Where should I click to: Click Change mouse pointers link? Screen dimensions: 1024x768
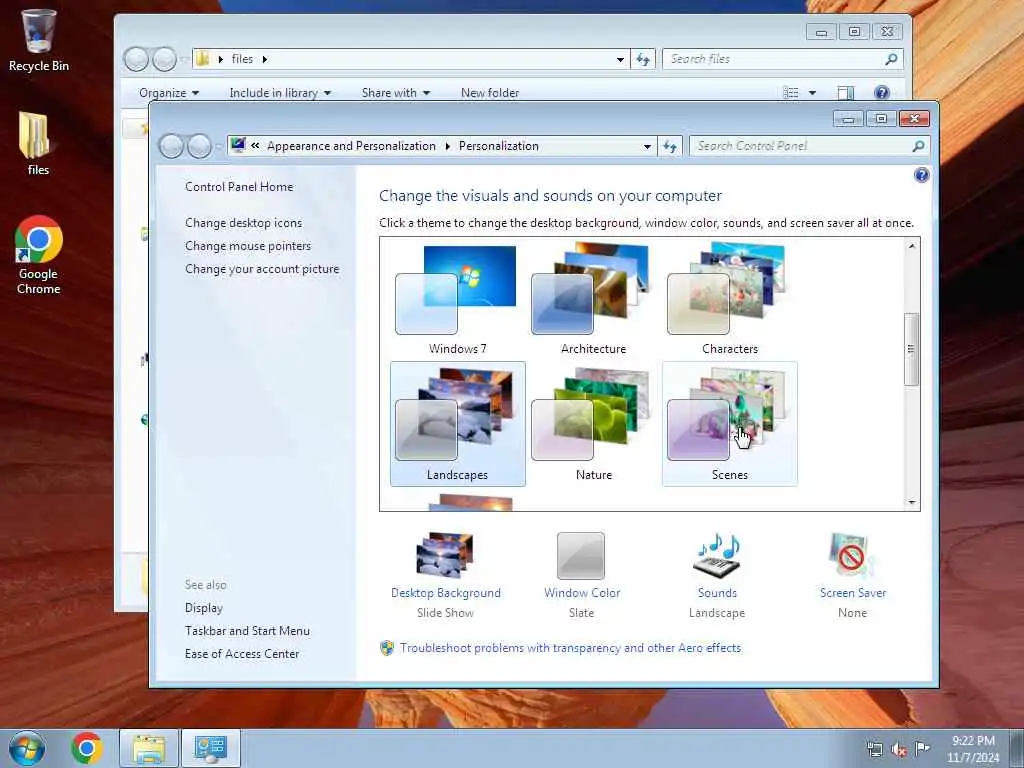click(248, 246)
